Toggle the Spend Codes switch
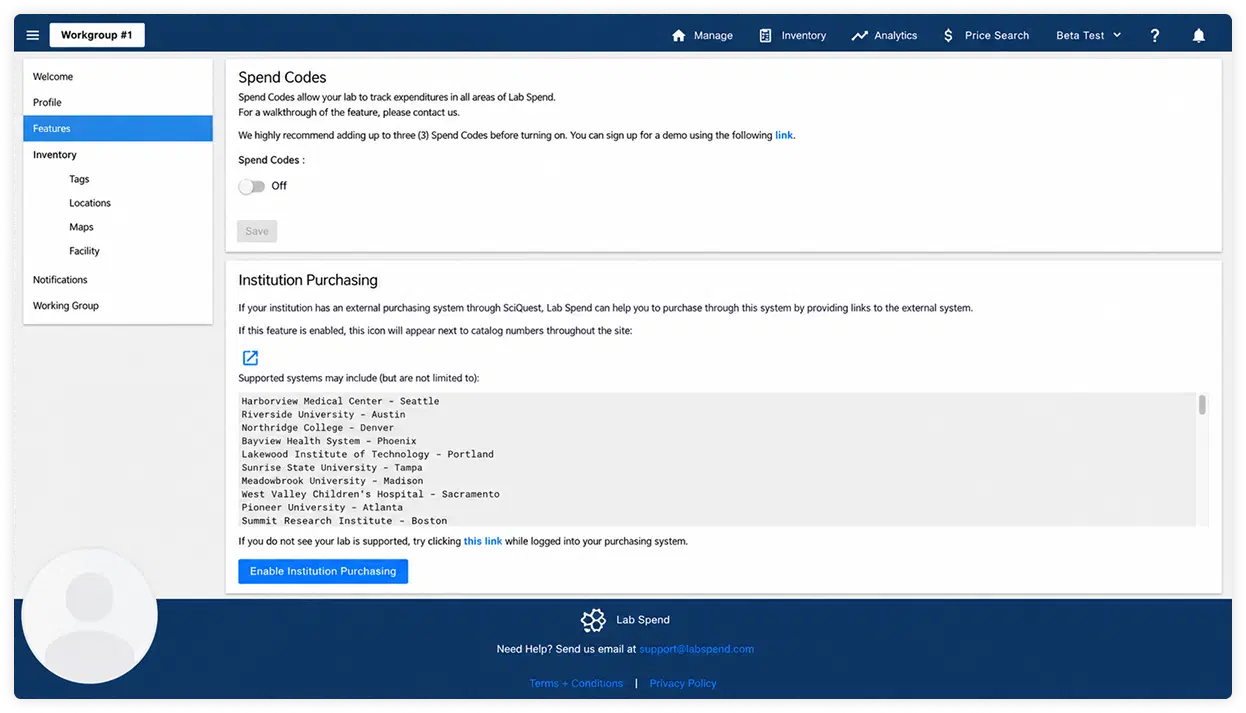 point(251,186)
